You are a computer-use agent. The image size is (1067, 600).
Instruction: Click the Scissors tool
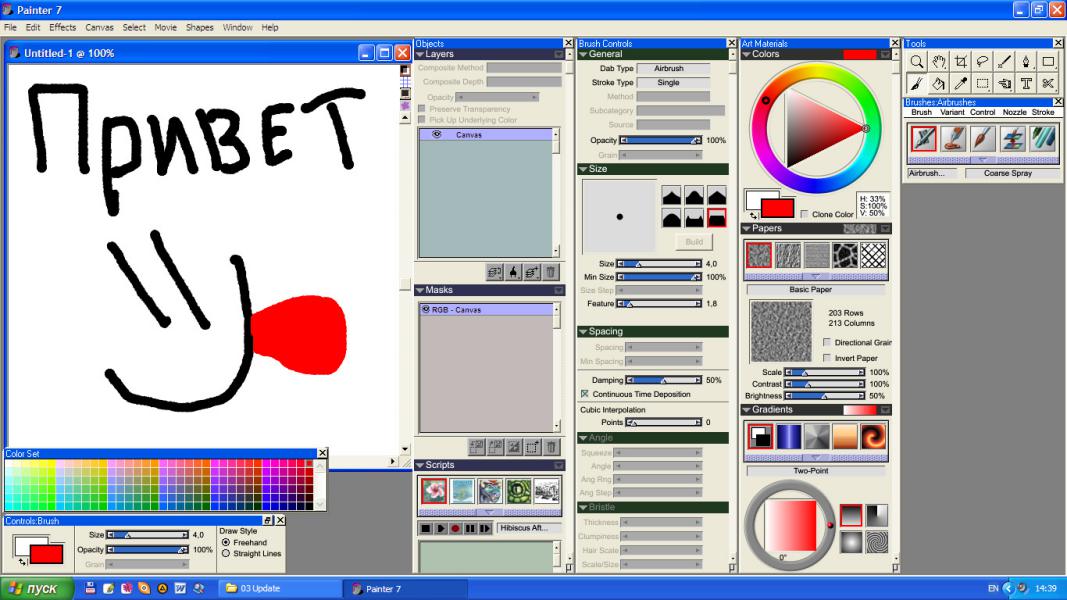[1048, 84]
